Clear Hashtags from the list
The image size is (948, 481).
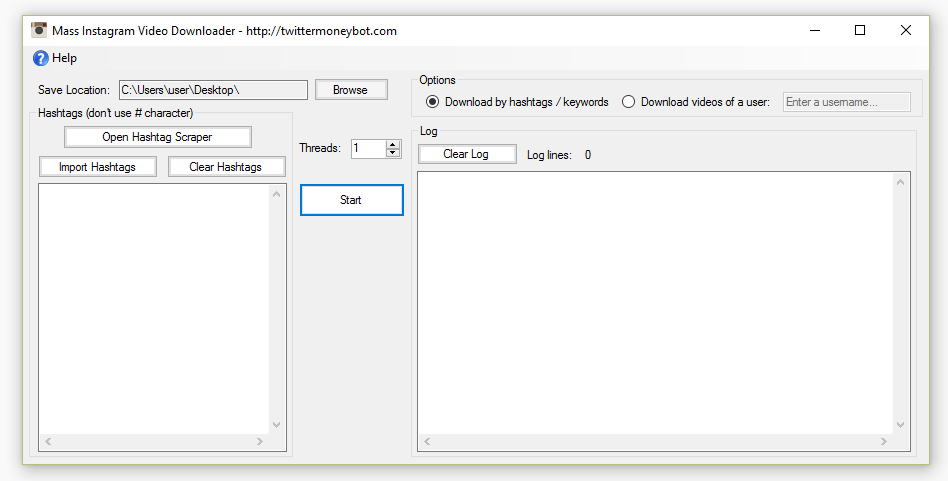pyautogui.click(x=225, y=167)
